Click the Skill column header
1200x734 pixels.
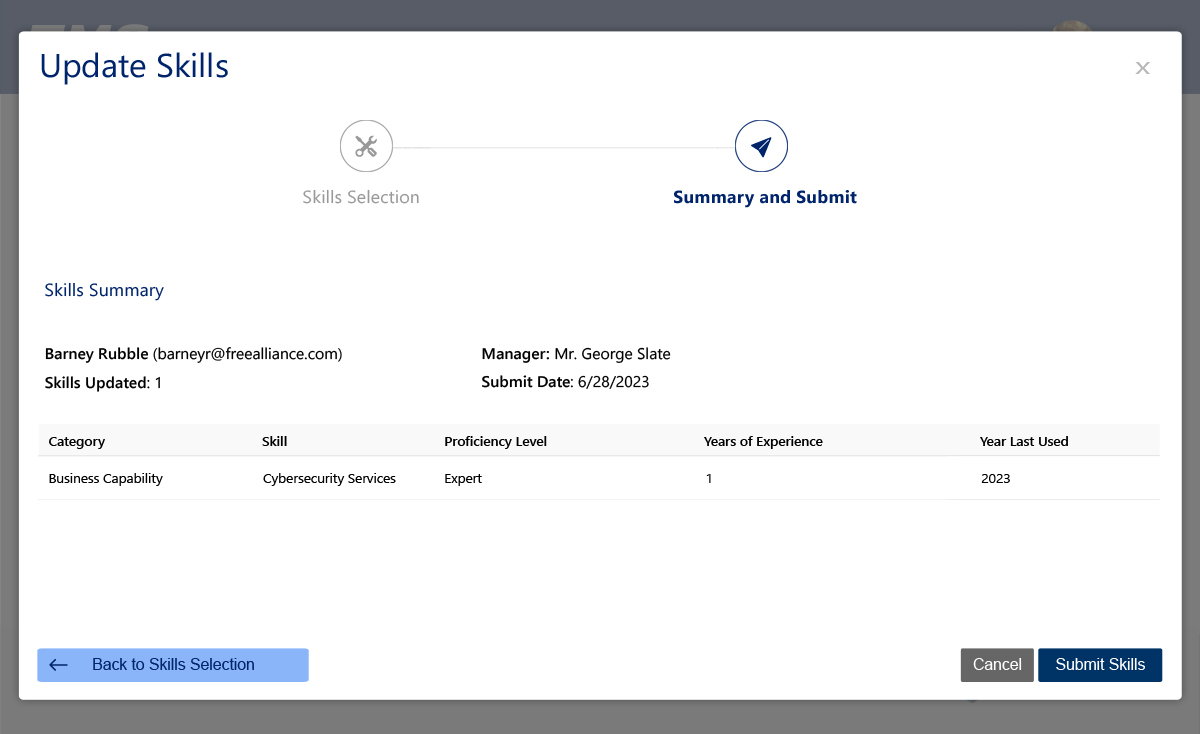click(274, 441)
